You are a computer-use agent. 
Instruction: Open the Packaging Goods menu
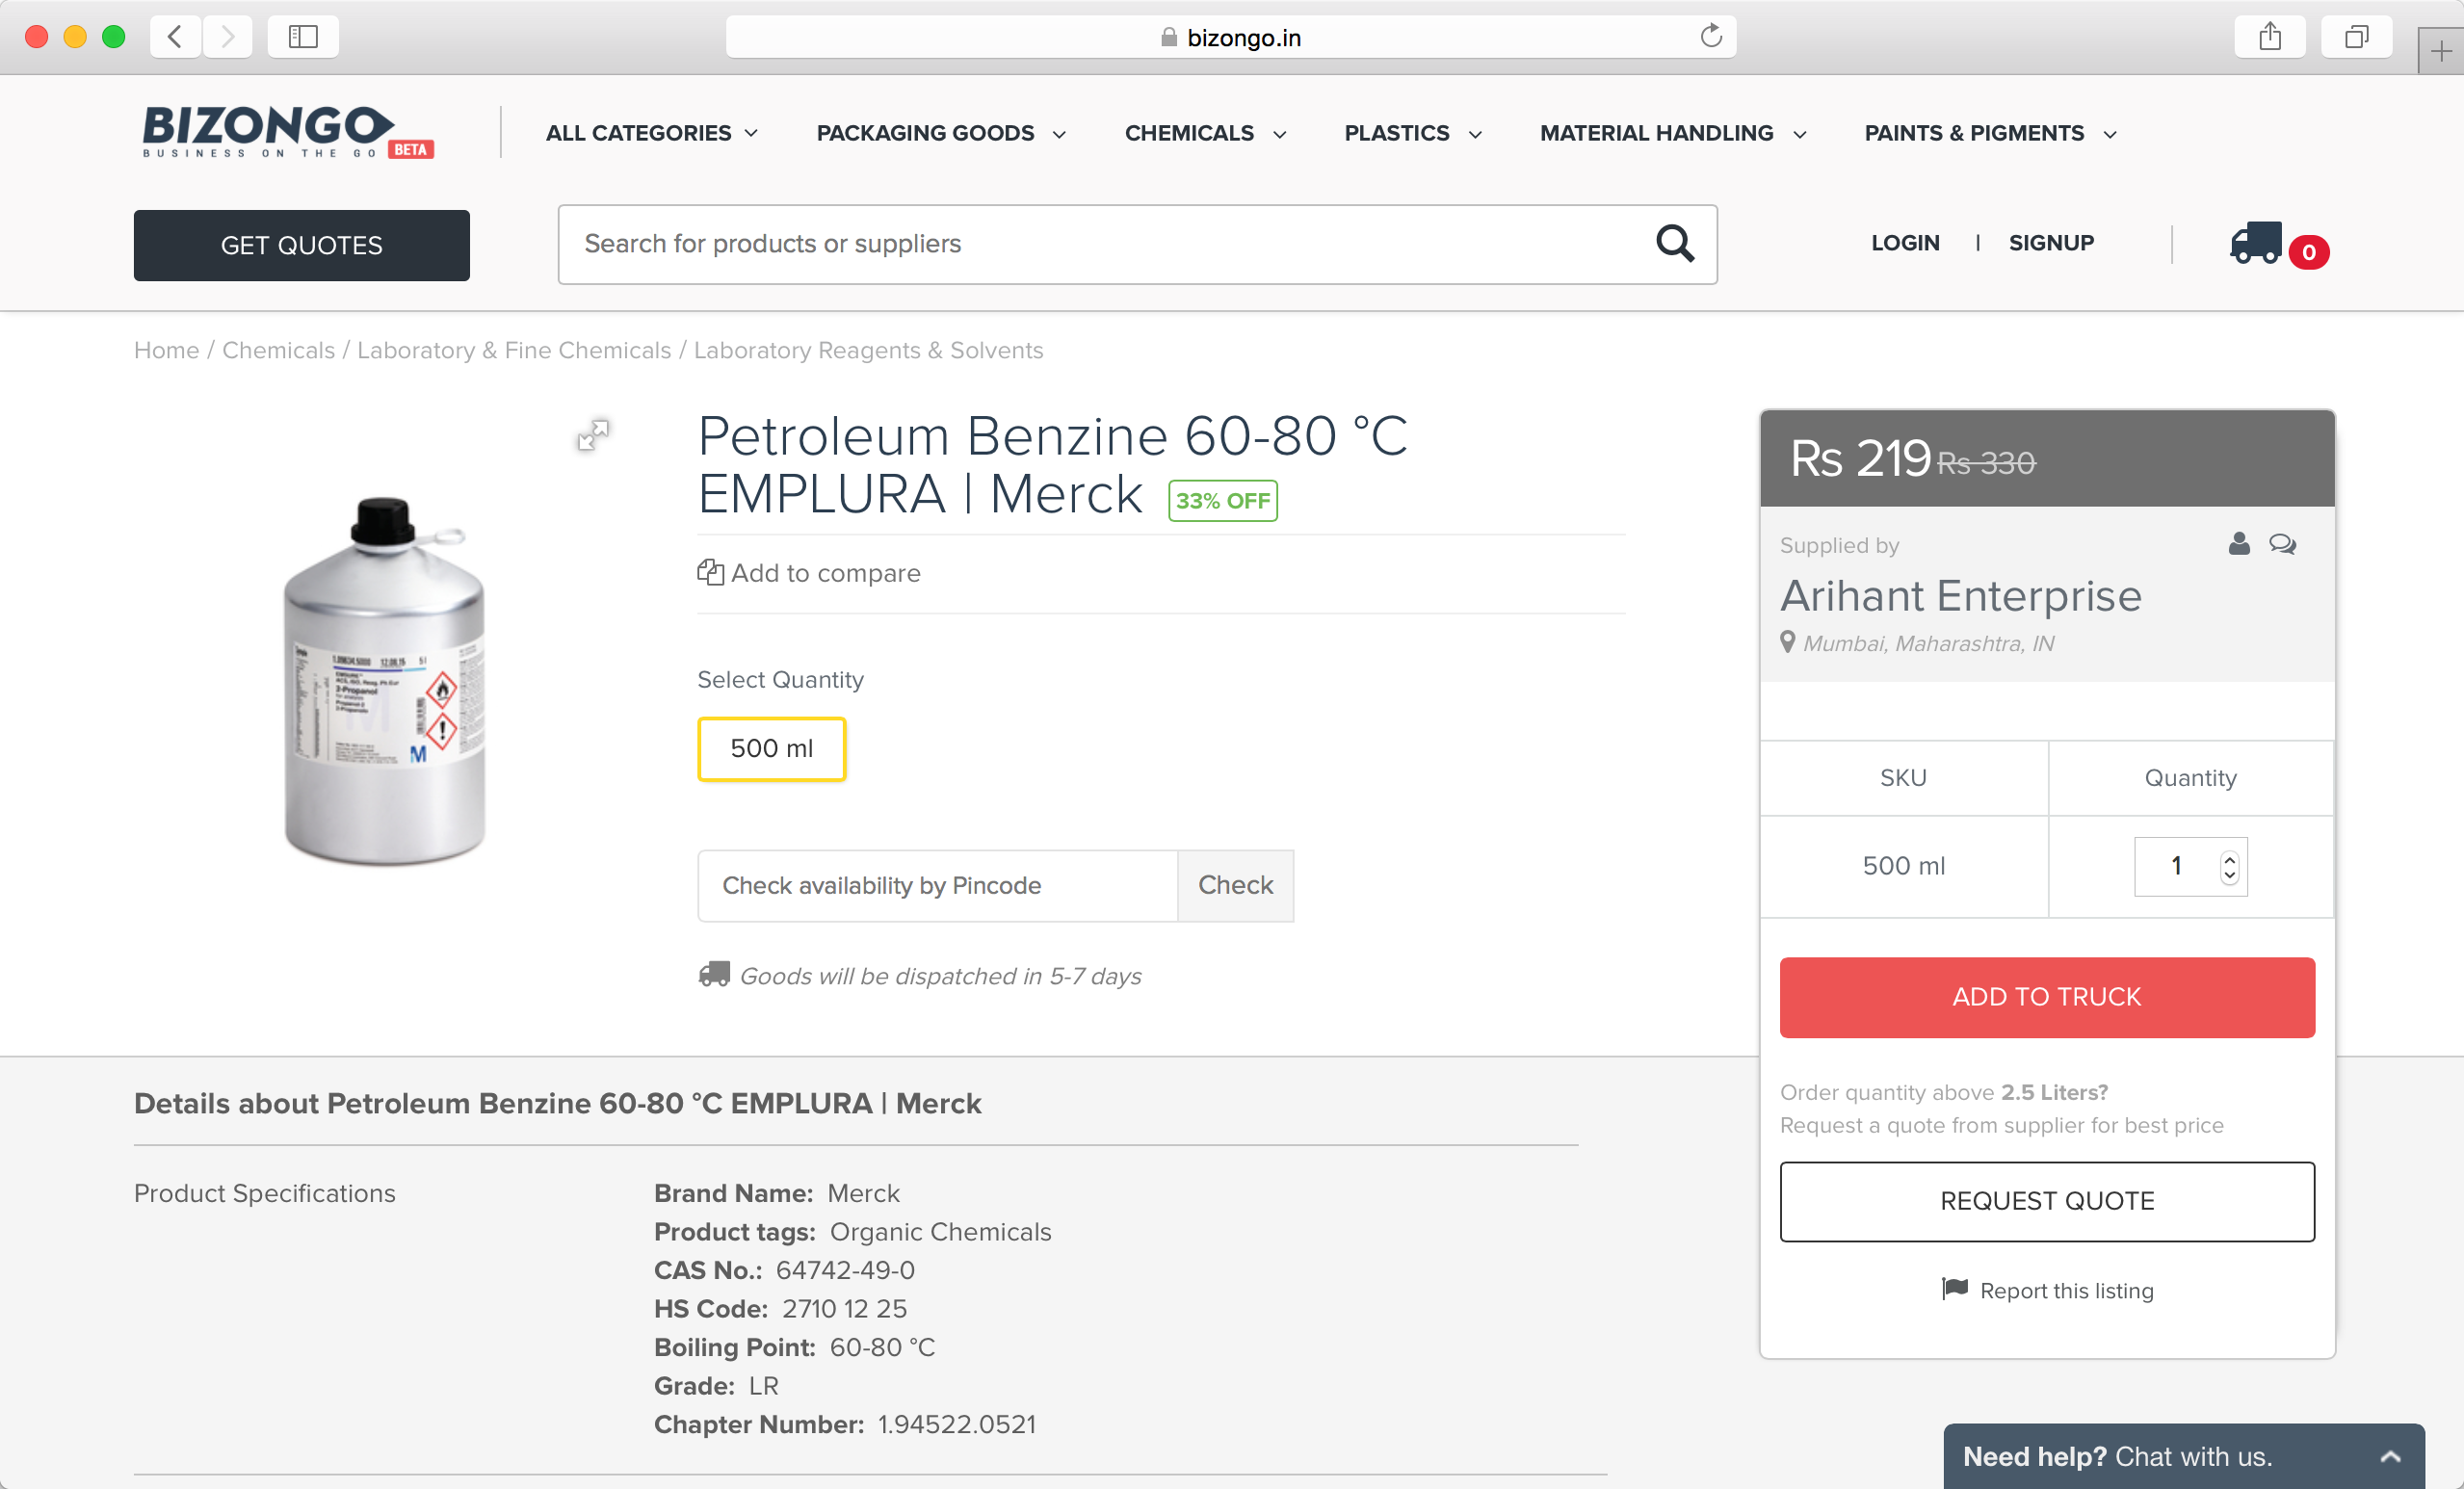(x=941, y=133)
